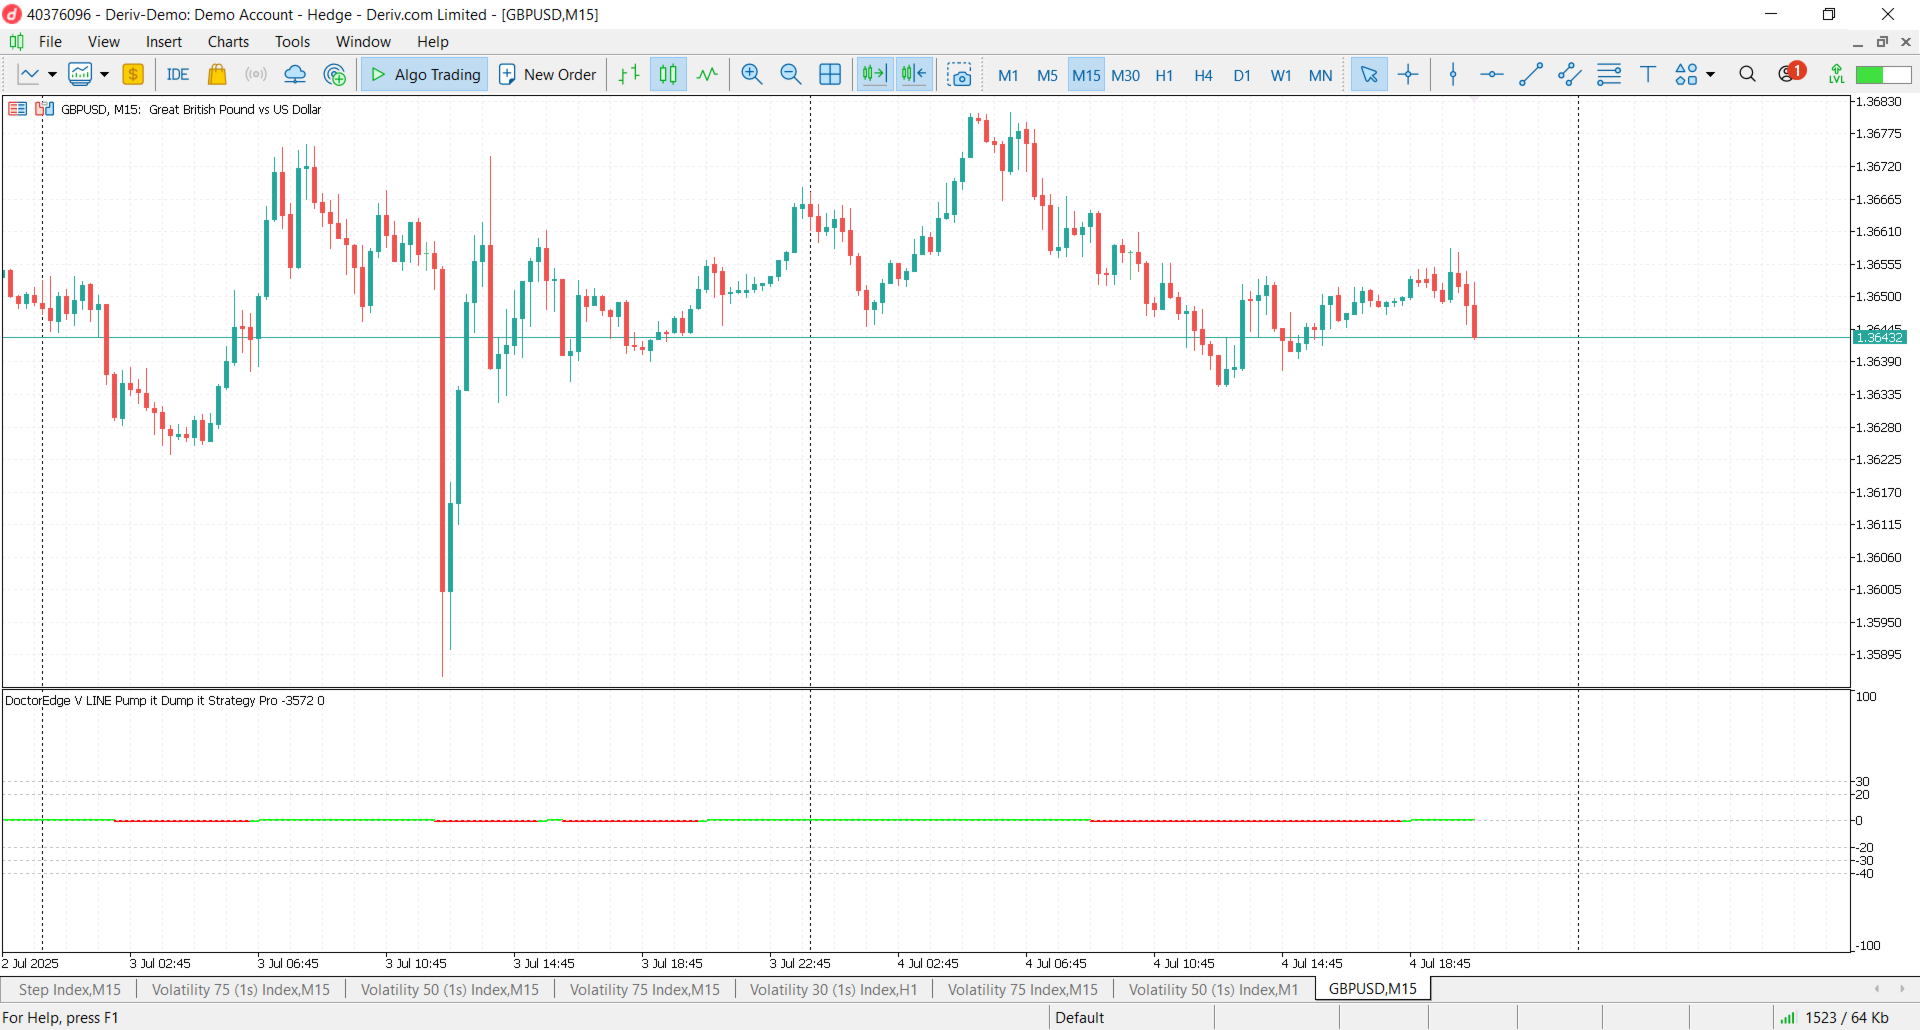Select the crosshair tool
Viewport: 1920px width, 1030px height.
pos(1408,74)
